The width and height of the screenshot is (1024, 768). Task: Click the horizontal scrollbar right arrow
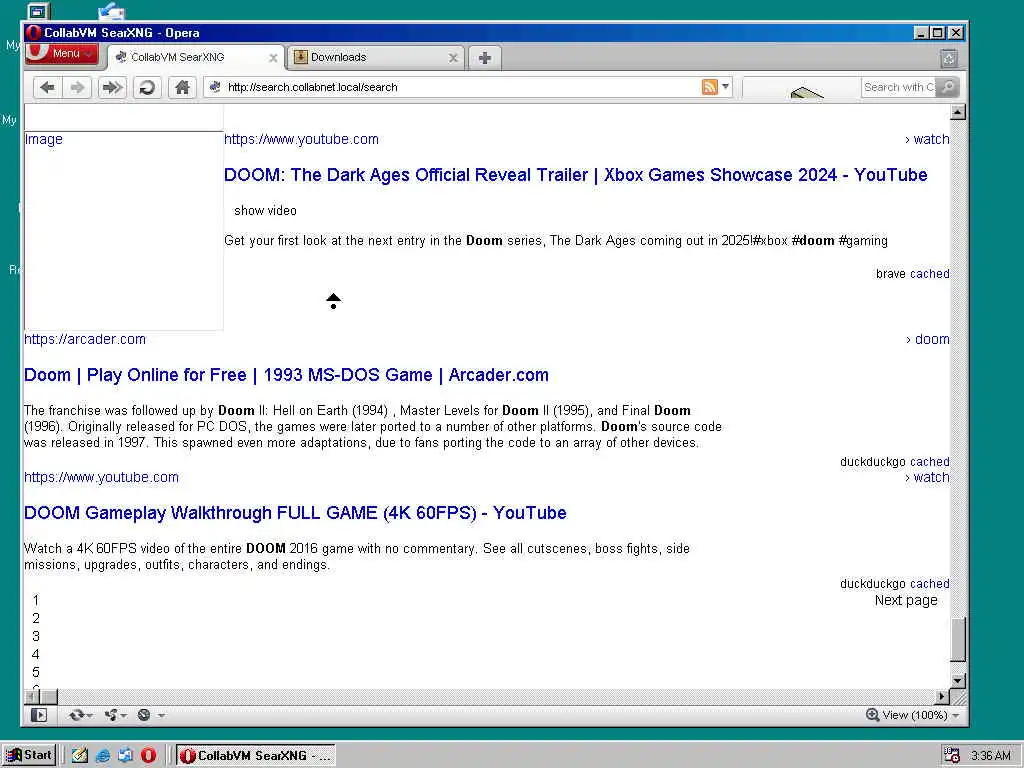[942, 696]
